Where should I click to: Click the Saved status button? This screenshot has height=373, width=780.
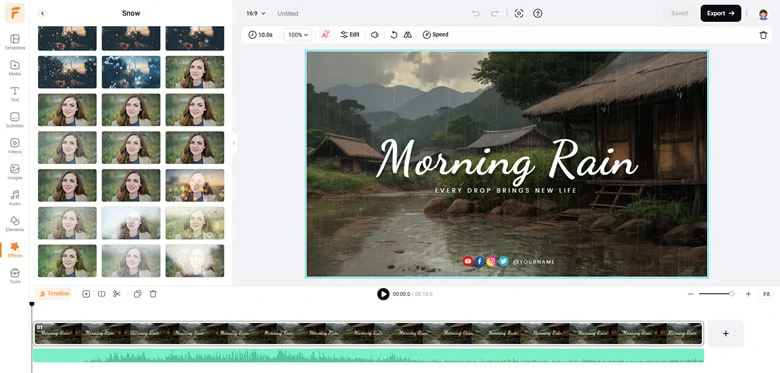[679, 13]
